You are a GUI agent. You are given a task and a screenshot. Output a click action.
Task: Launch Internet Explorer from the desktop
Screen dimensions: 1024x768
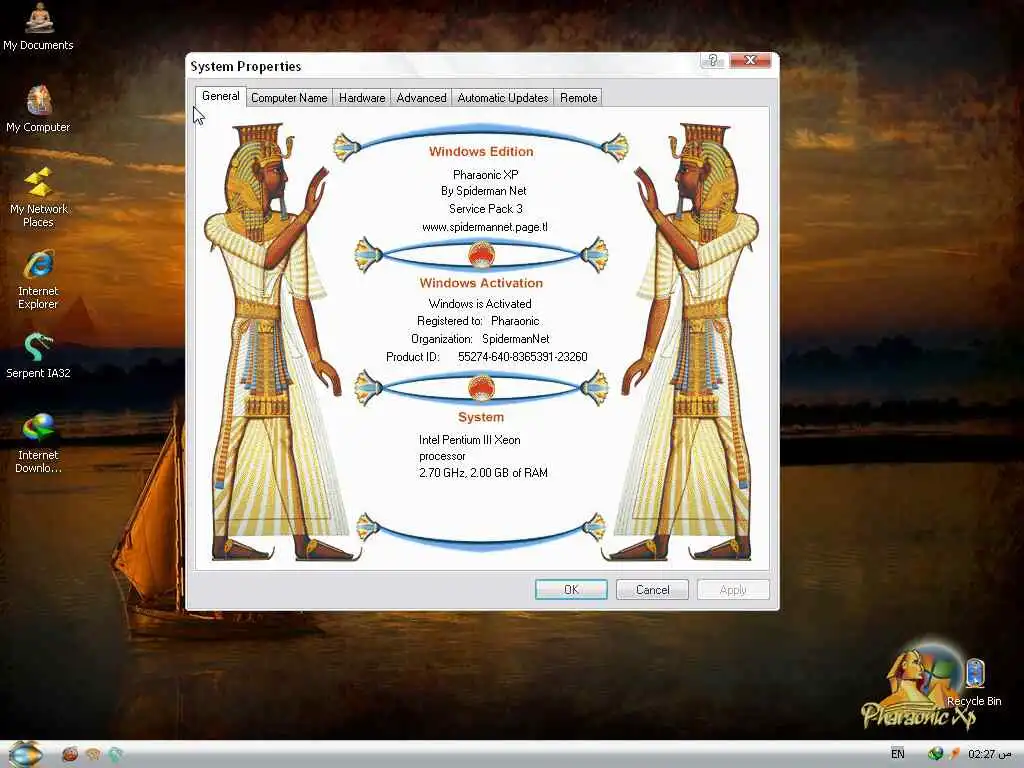coord(39,280)
